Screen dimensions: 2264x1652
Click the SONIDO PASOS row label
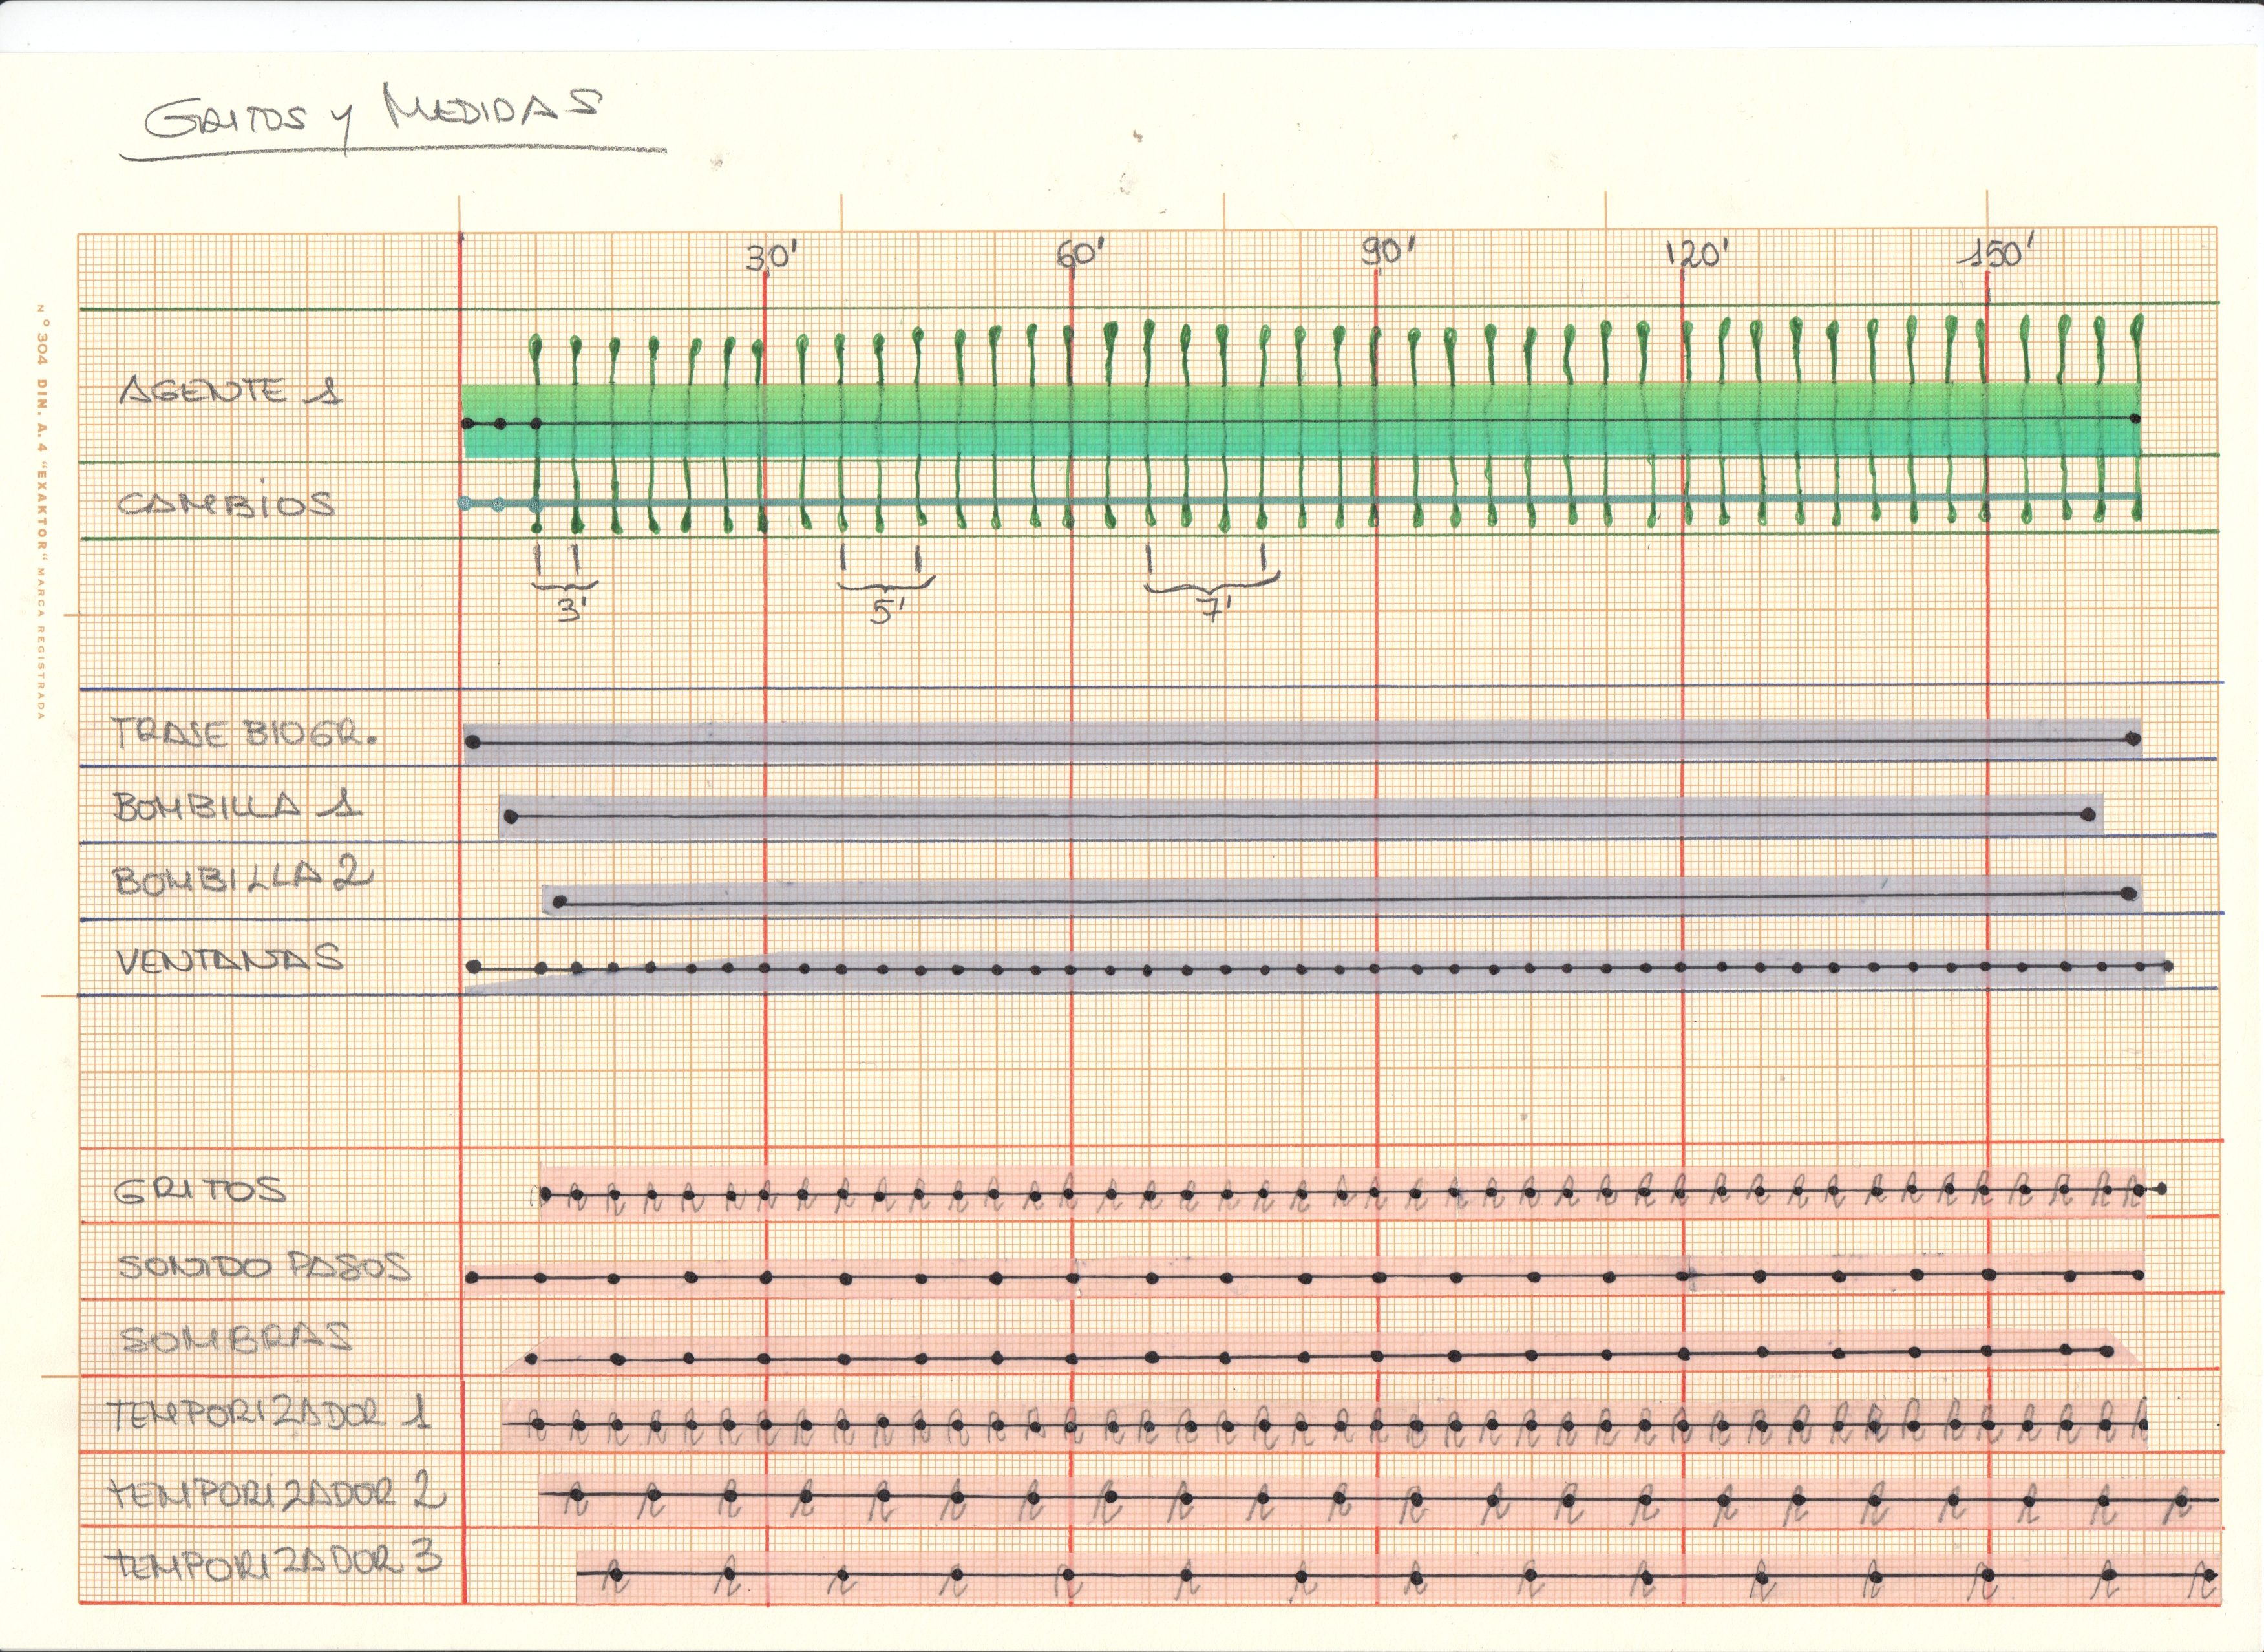pyautogui.click(x=265, y=1266)
